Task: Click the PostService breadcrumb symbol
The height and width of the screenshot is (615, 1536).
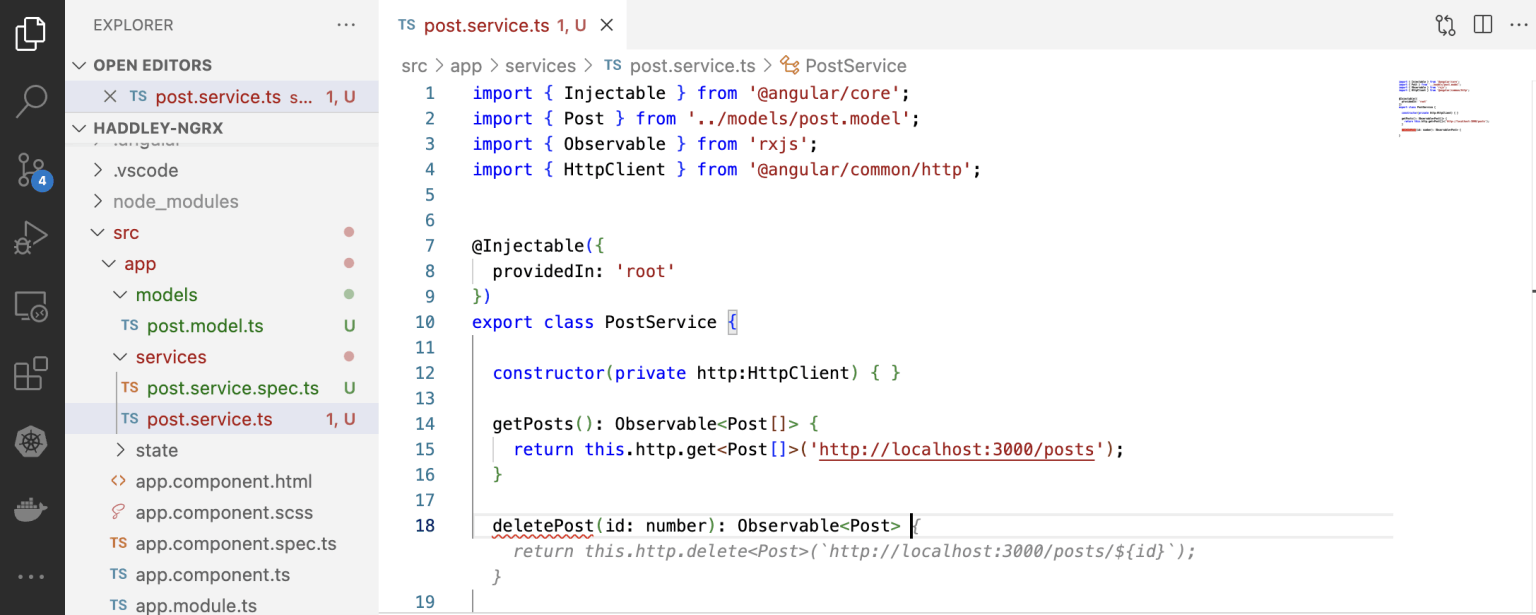Action: [x=855, y=66]
